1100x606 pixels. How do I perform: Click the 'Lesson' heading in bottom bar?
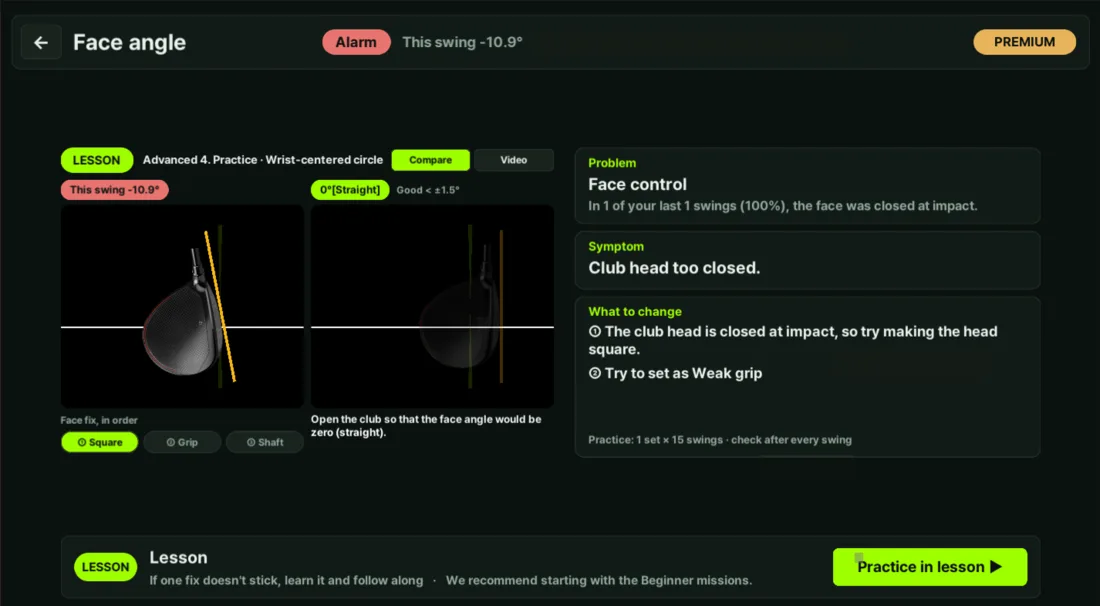(x=178, y=558)
